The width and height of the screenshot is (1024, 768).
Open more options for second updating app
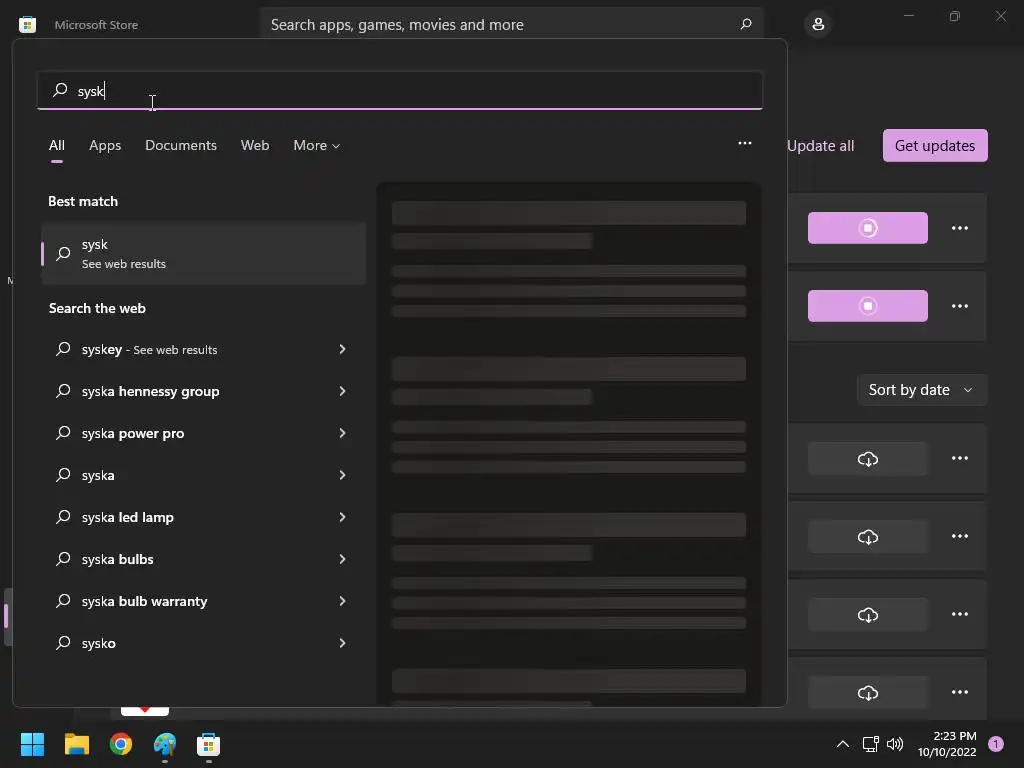click(959, 306)
